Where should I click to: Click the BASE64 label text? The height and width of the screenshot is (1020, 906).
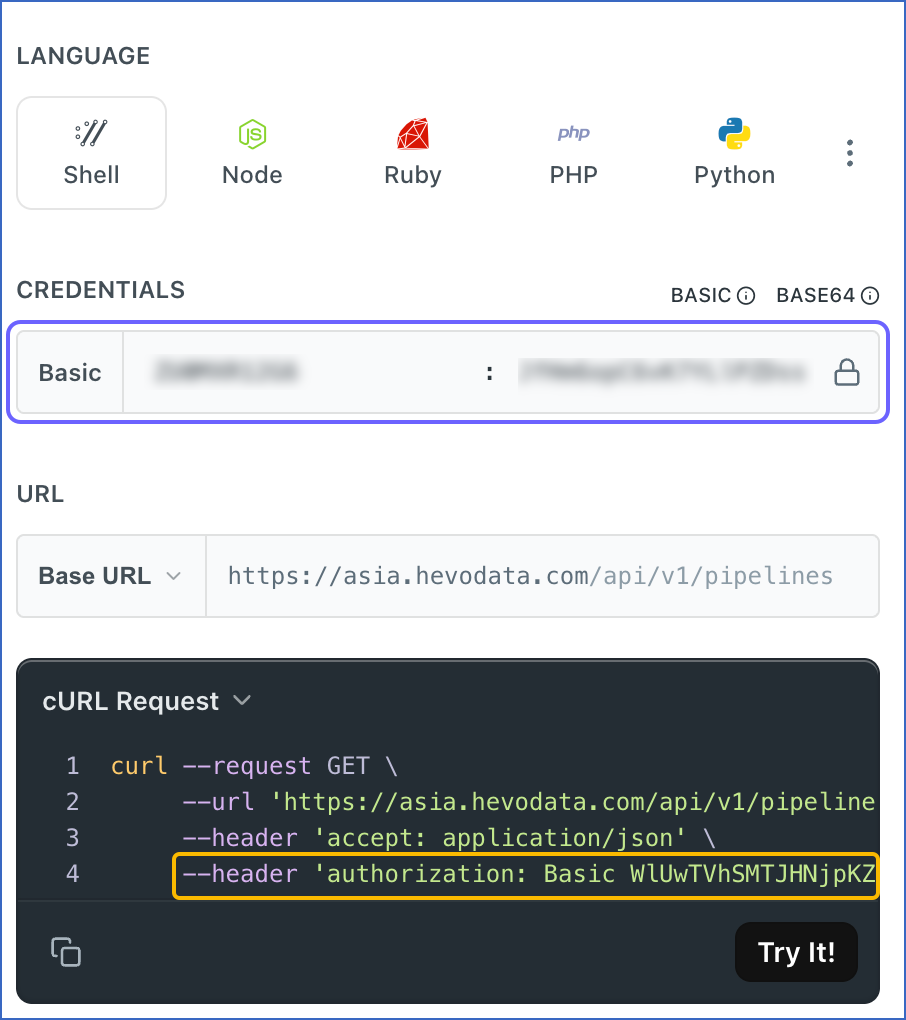point(816,296)
